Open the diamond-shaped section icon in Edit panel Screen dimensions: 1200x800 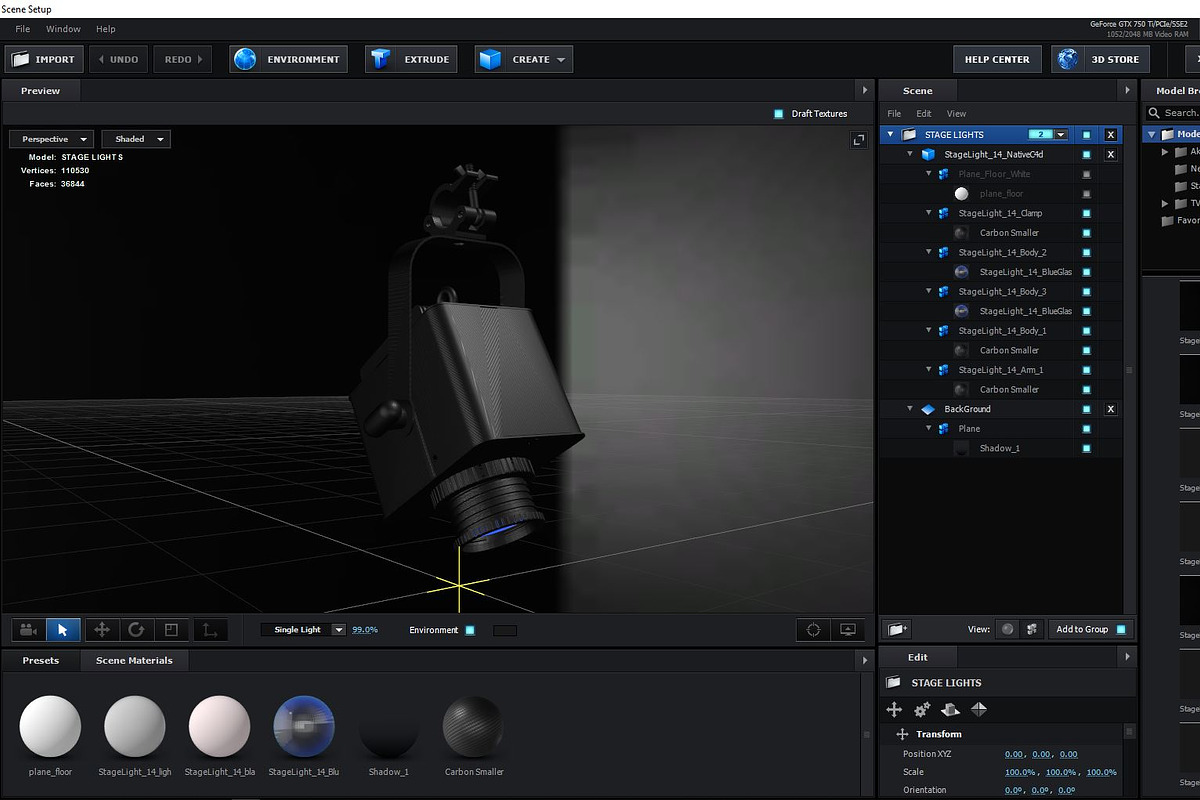click(x=979, y=709)
